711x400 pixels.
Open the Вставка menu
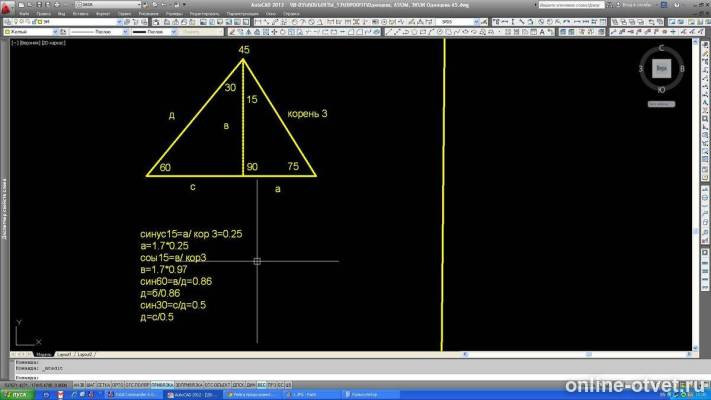pos(80,14)
